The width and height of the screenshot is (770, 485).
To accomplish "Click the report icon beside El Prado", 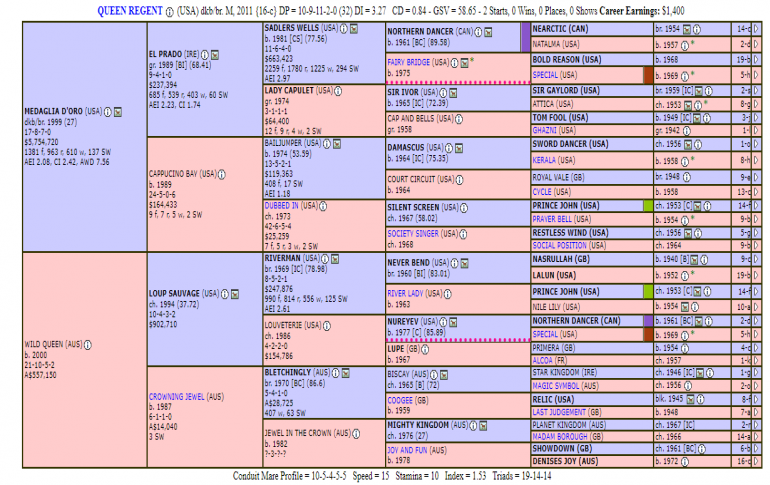I will tap(215, 54).
